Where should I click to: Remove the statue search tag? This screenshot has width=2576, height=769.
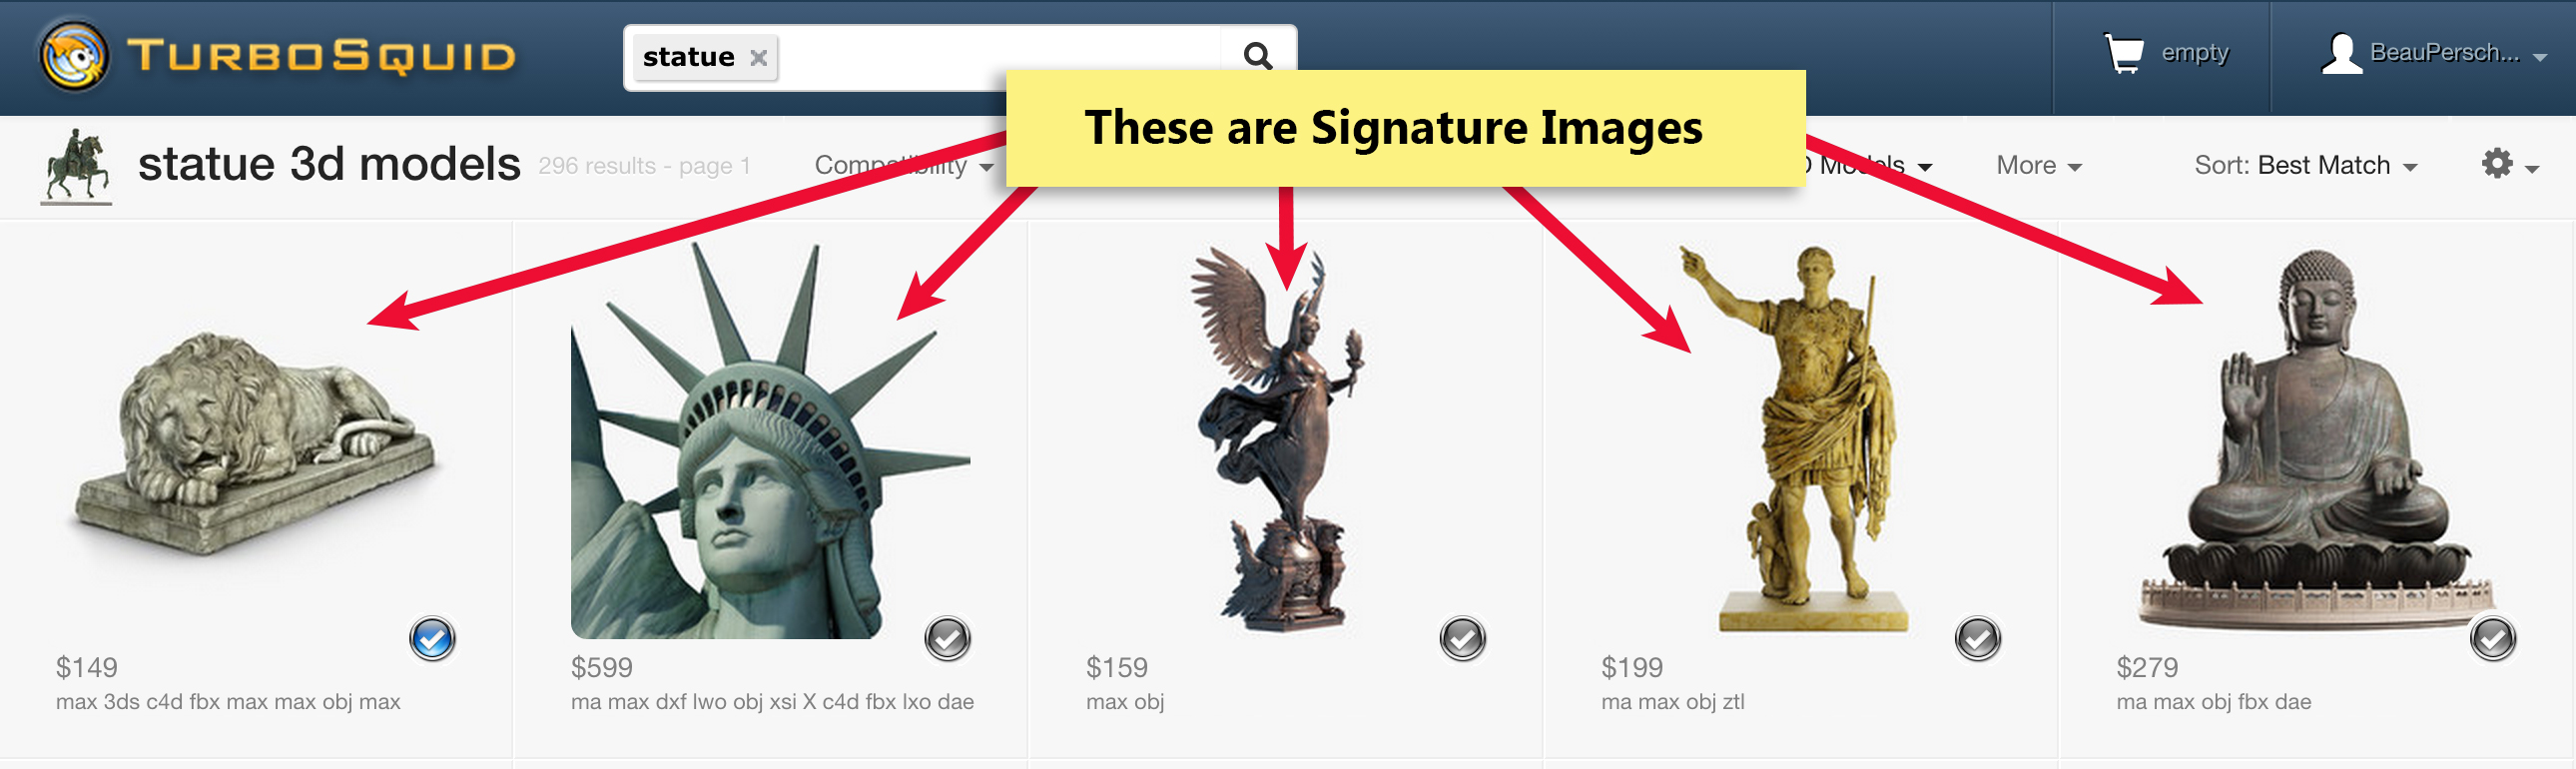[759, 58]
